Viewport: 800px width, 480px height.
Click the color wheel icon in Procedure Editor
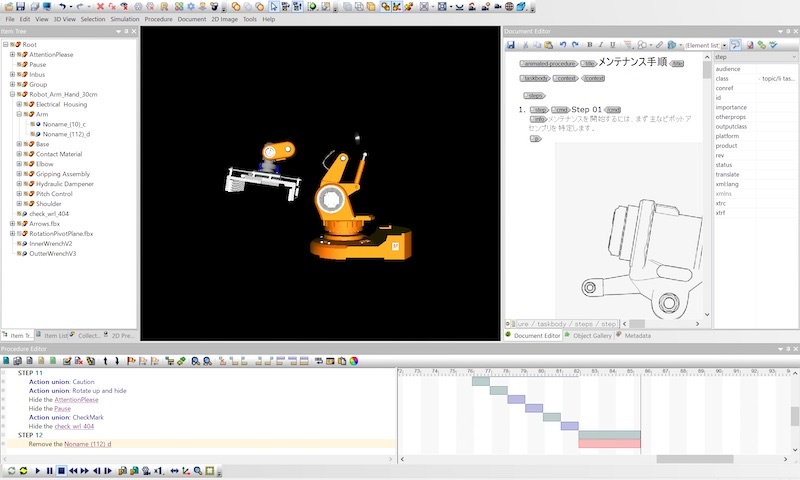[354, 360]
